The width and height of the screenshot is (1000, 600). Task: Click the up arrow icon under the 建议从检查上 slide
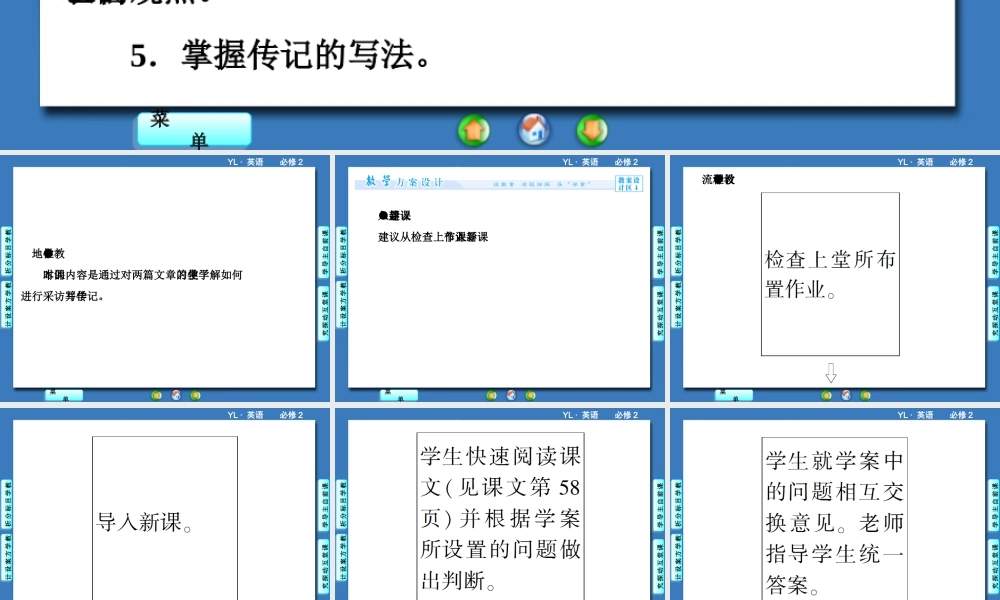click(x=491, y=395)
